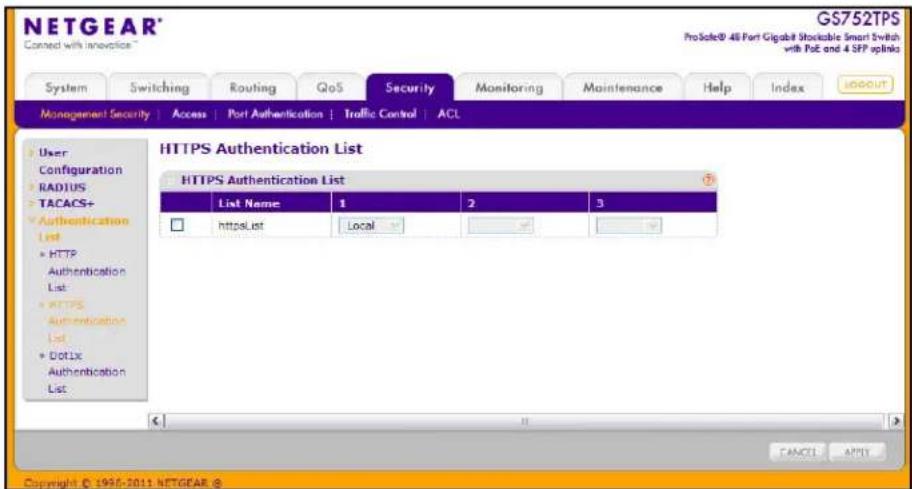Click the httpsList name cell

point(271,226)
